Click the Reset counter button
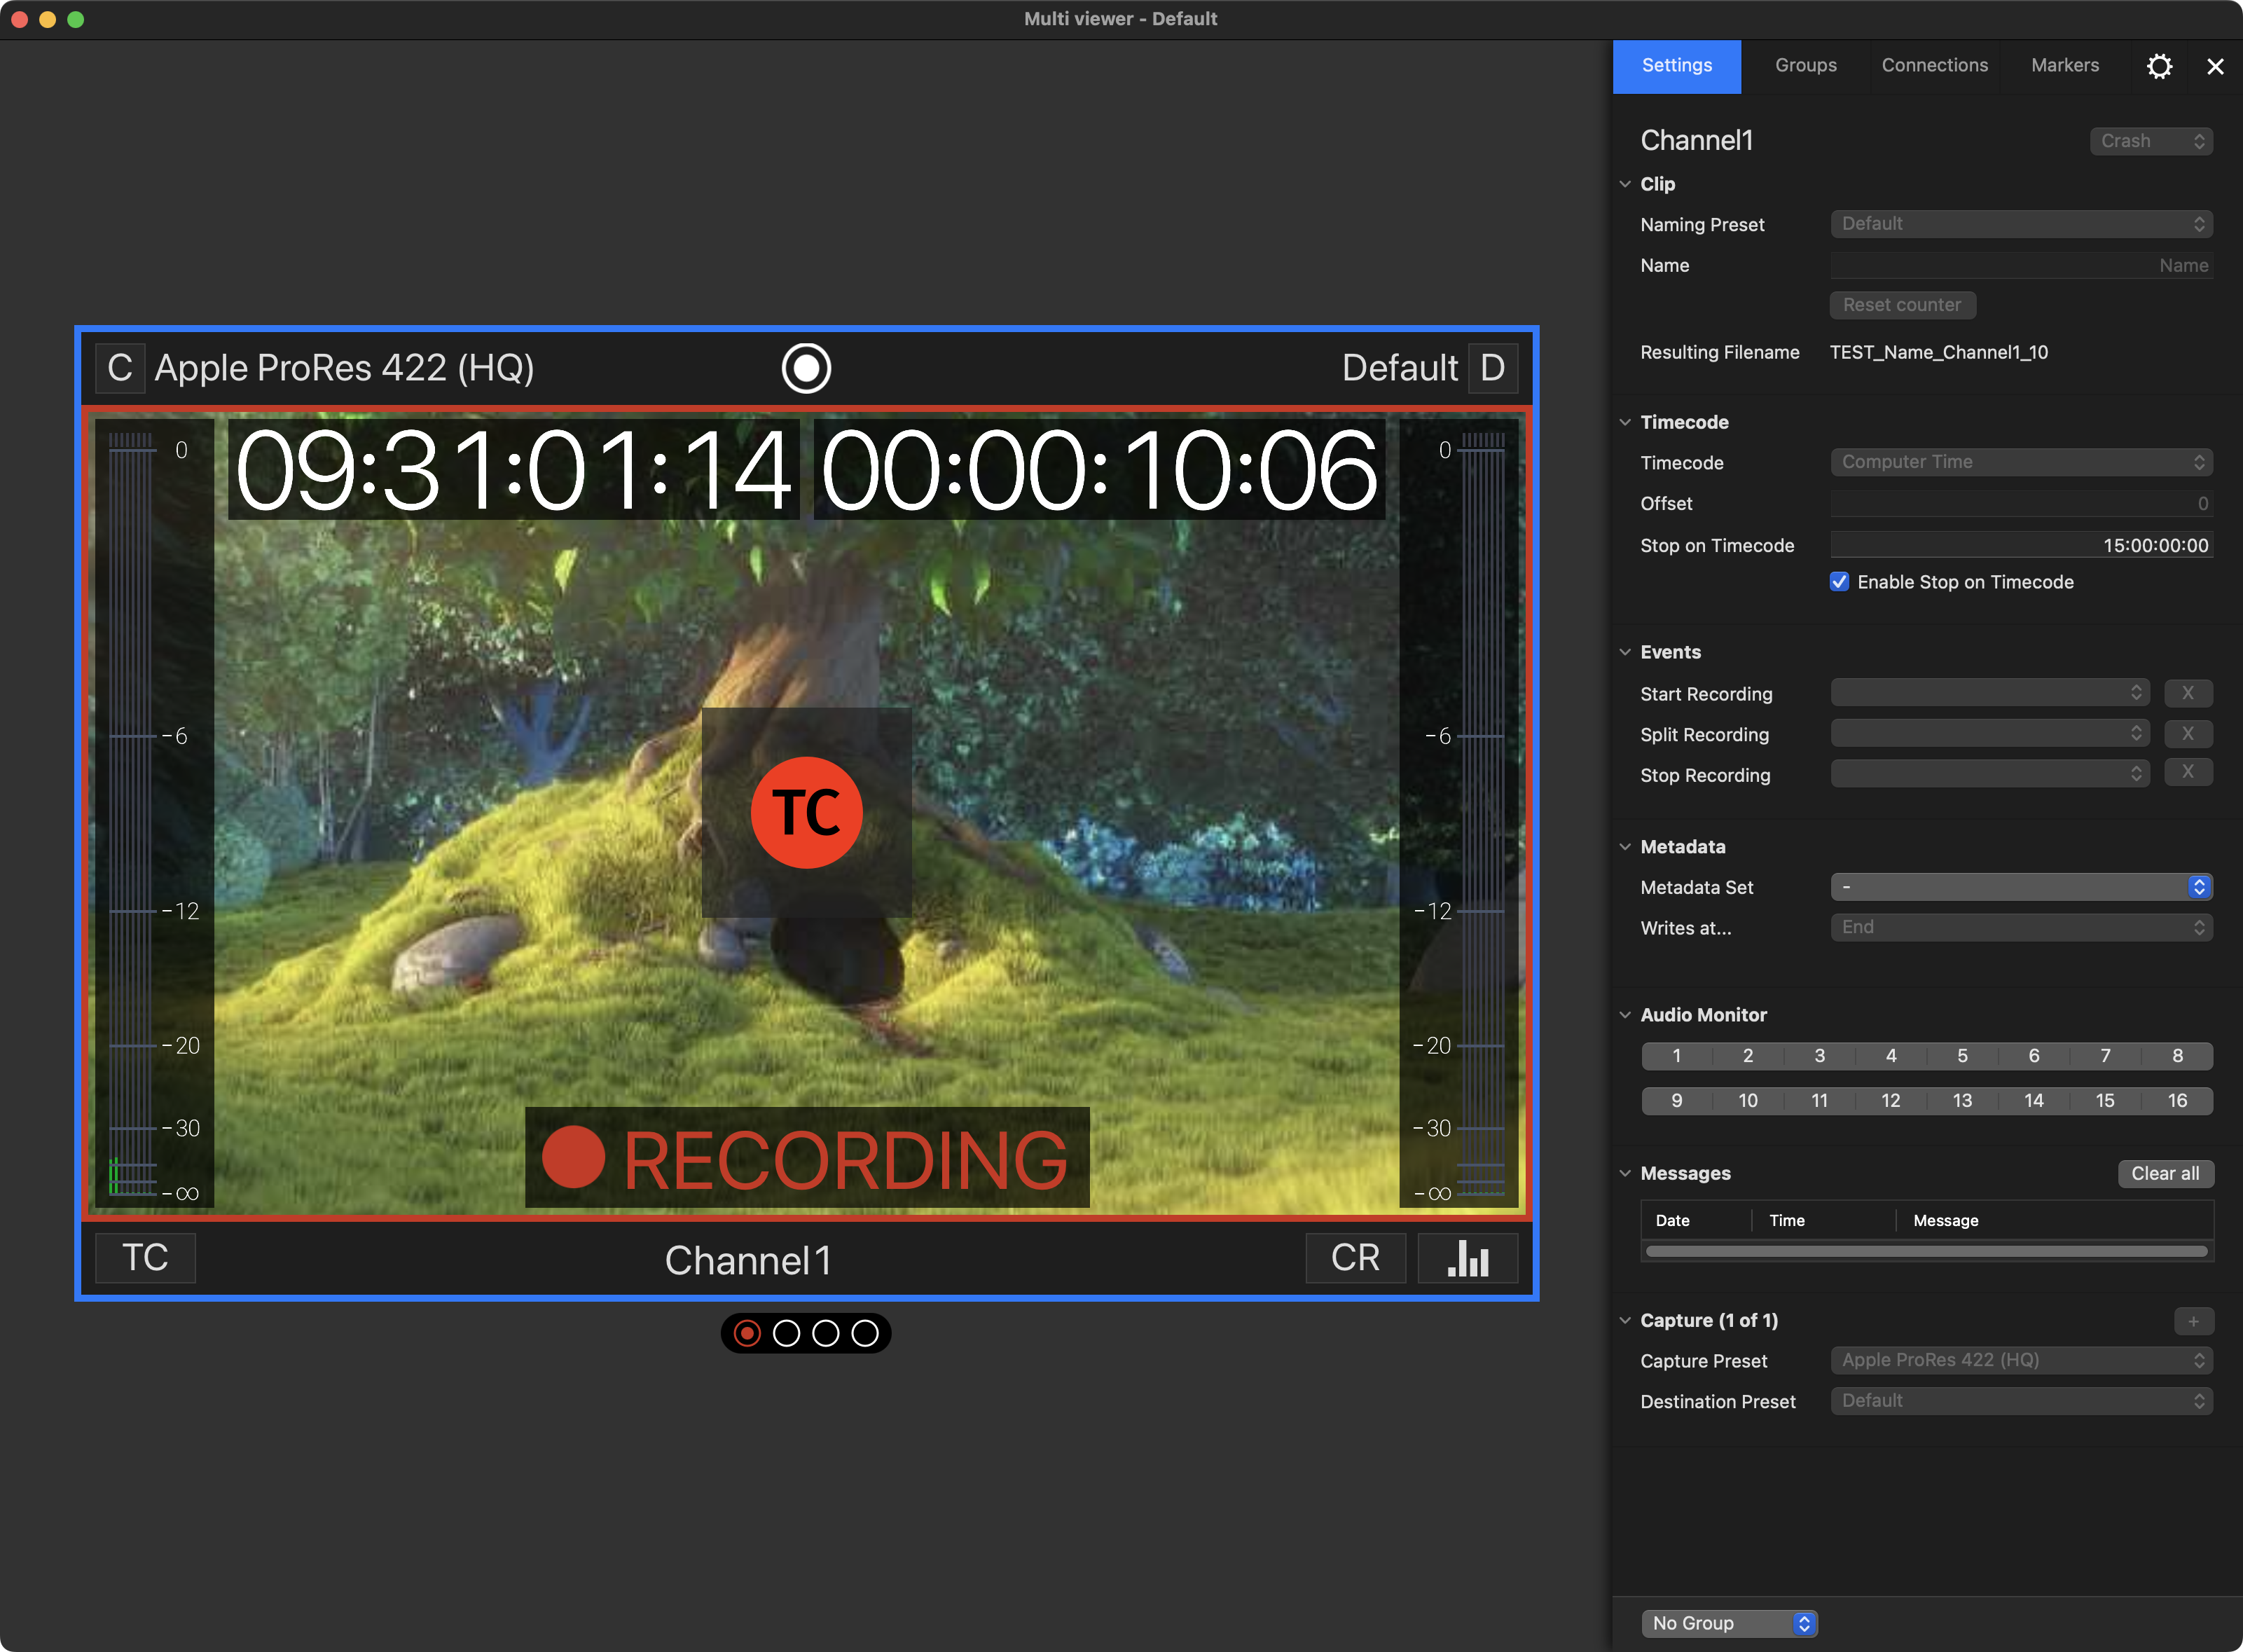This screenshot has width=2243, height=1652. pos(1902,305)
